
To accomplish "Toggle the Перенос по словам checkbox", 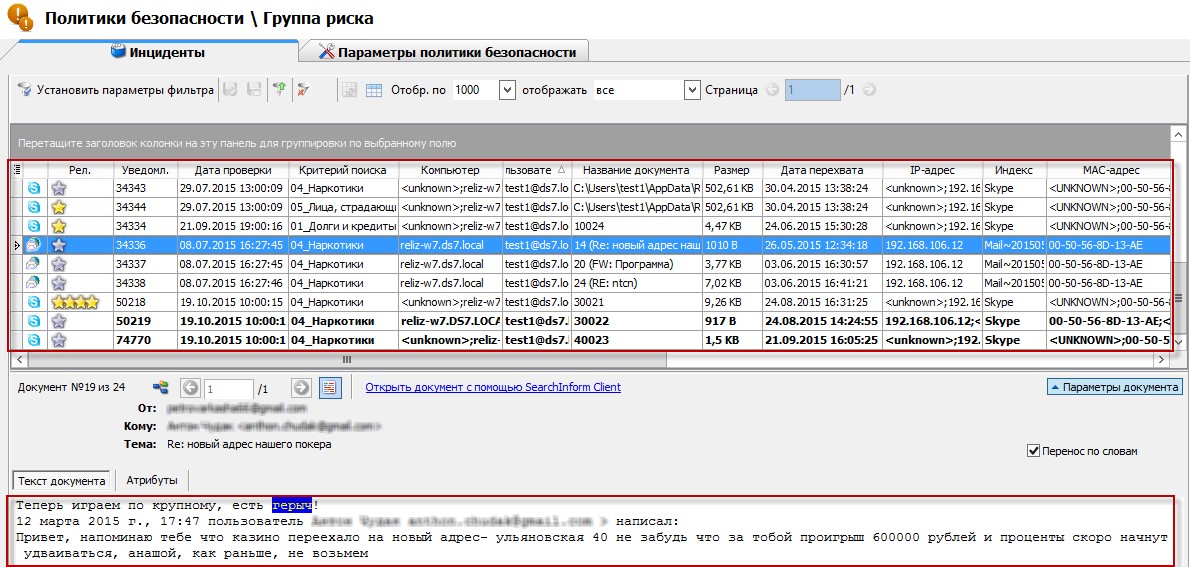I will click(x=1032, y=451).
